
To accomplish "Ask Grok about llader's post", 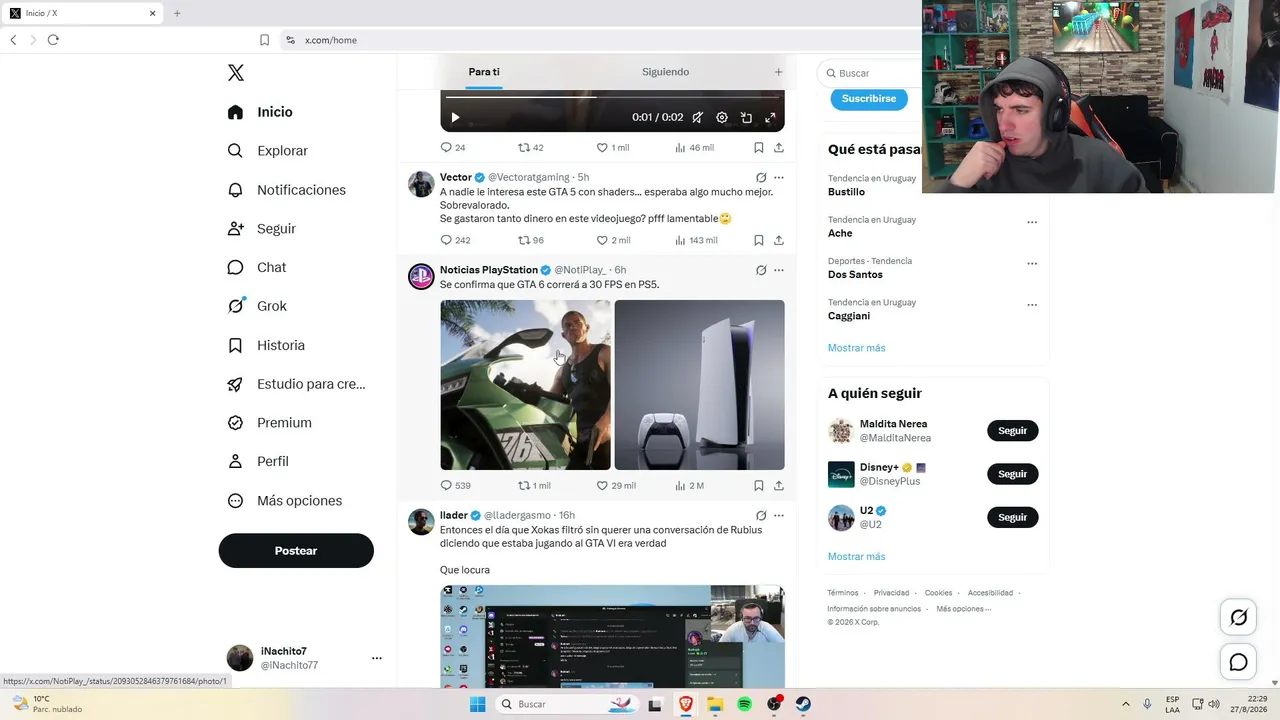I will (761, 516).
